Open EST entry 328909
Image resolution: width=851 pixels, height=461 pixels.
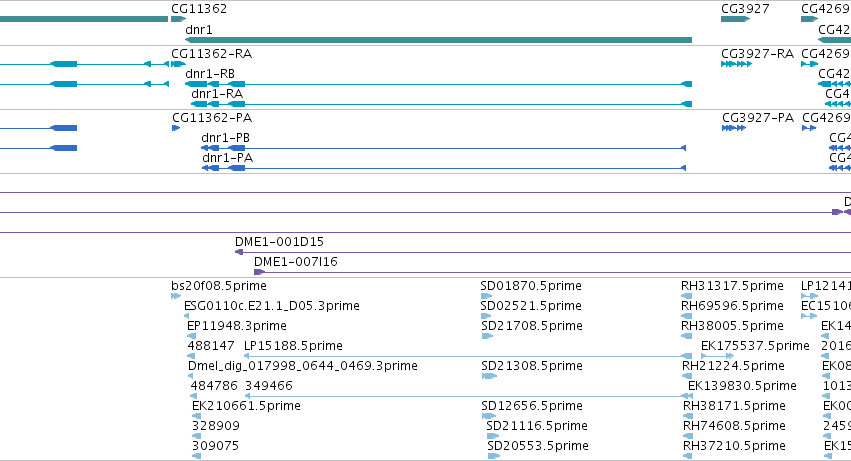[216, 426]
